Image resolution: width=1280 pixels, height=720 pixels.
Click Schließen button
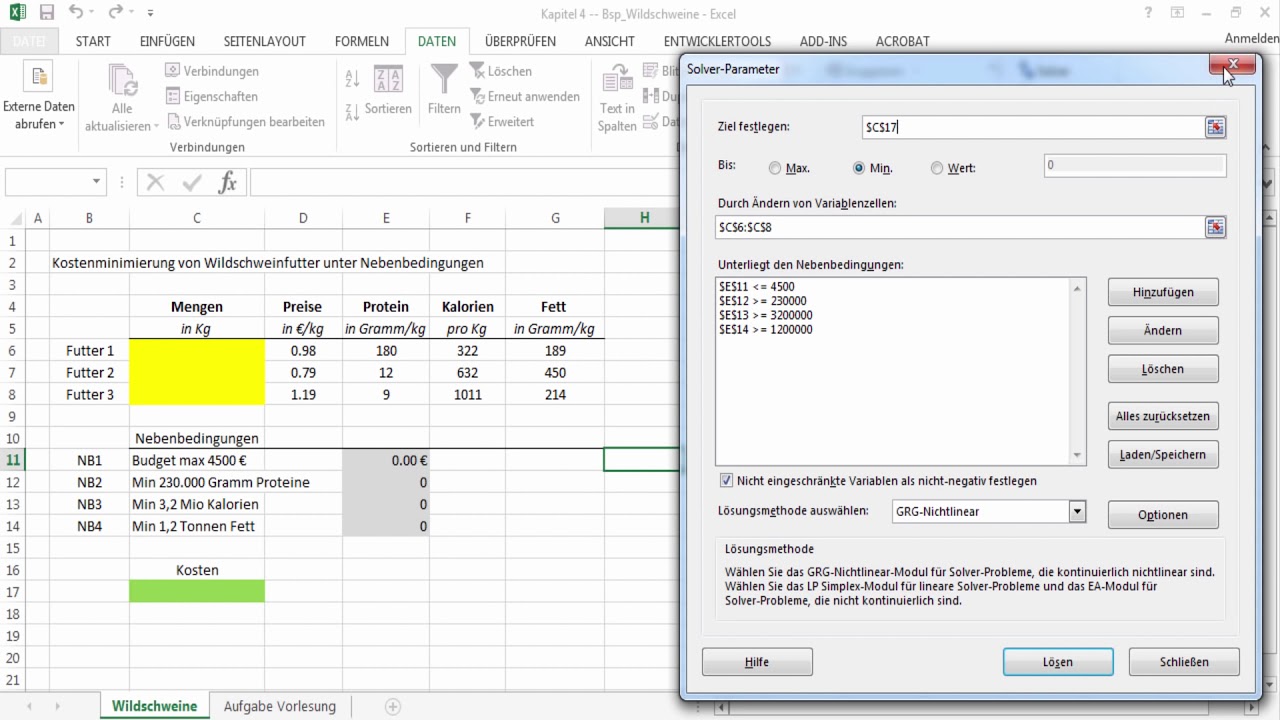[x=1184, y=662]
